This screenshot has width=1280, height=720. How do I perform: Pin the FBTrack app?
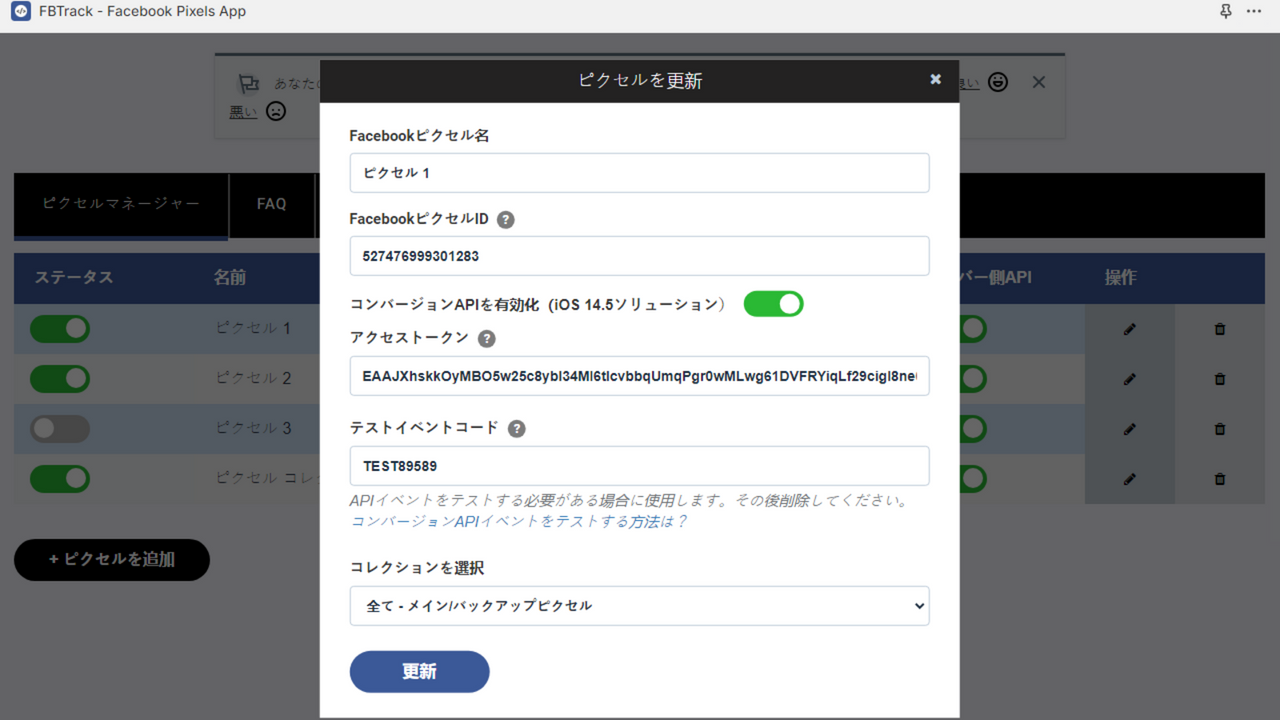[1226, 12]
